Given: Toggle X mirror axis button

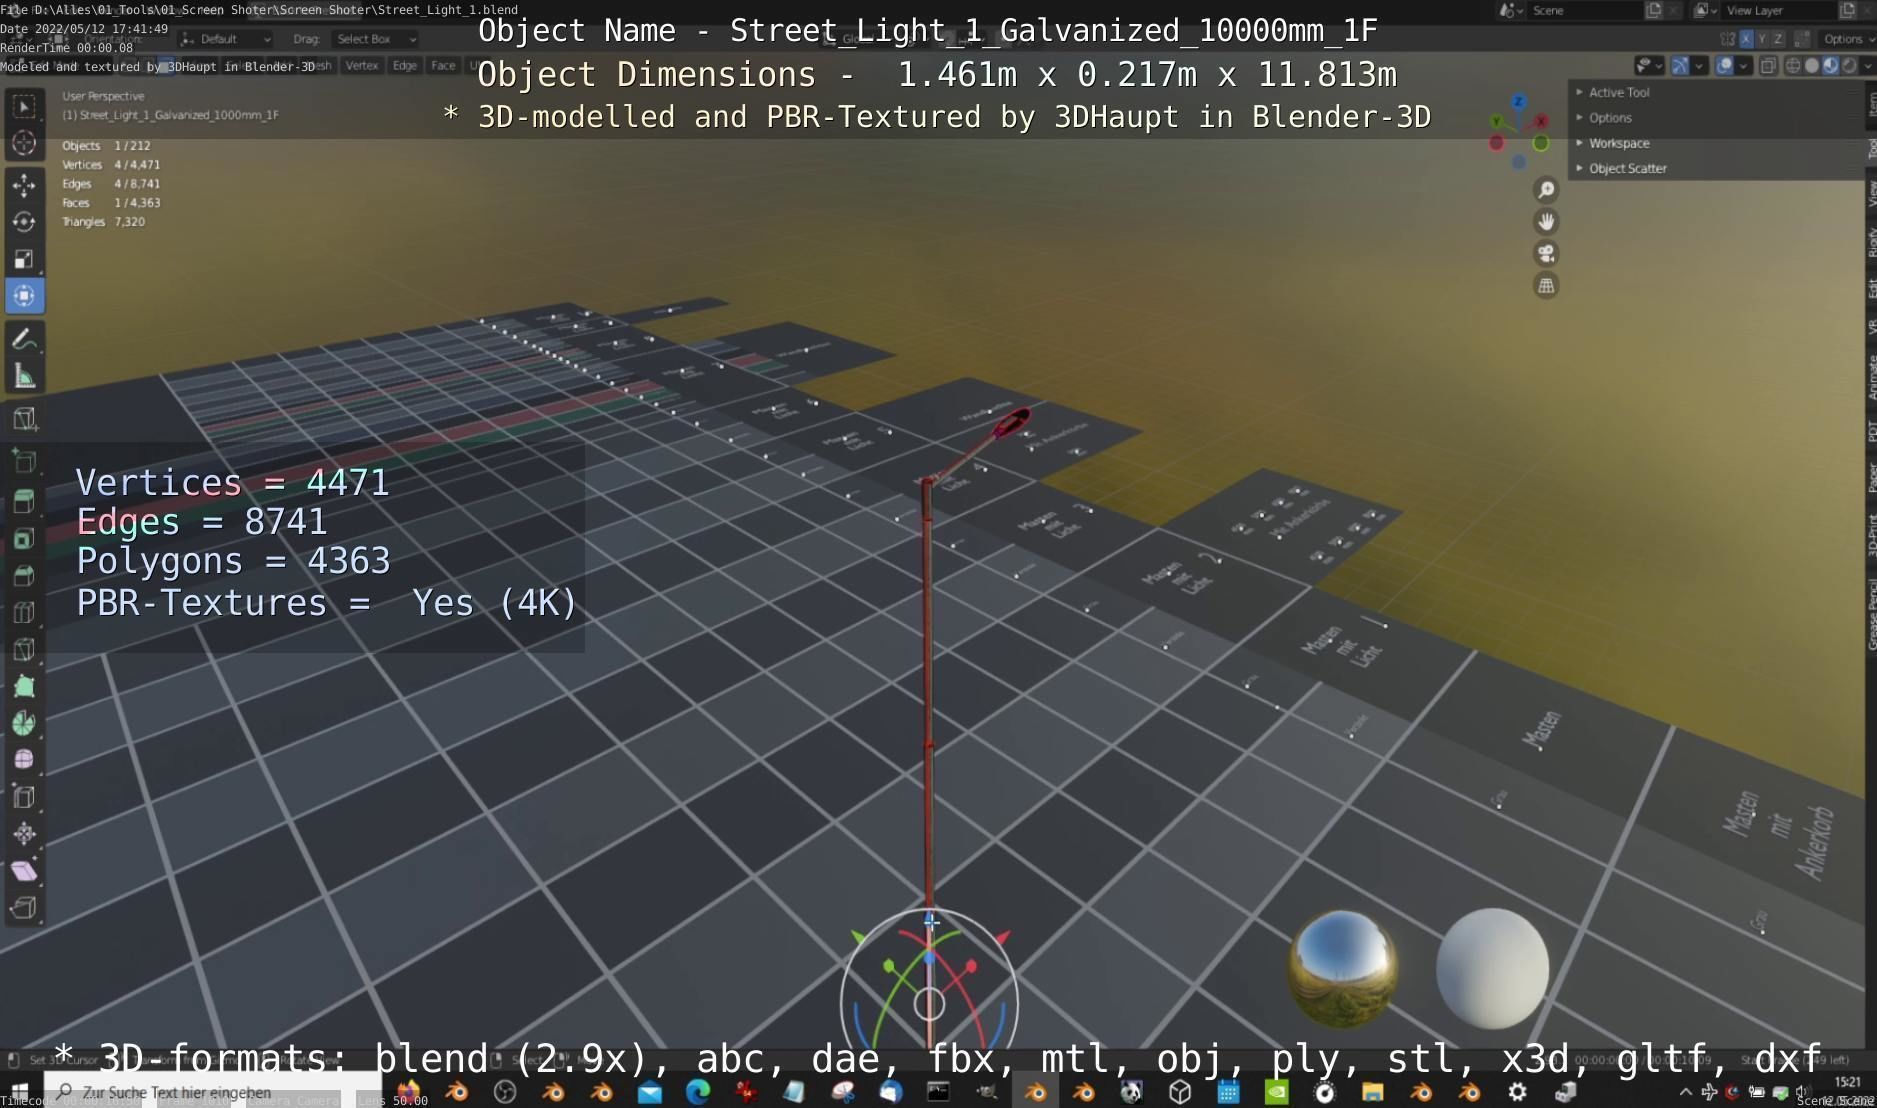Looking at the screenshot, I should (x=1746, y=39).
